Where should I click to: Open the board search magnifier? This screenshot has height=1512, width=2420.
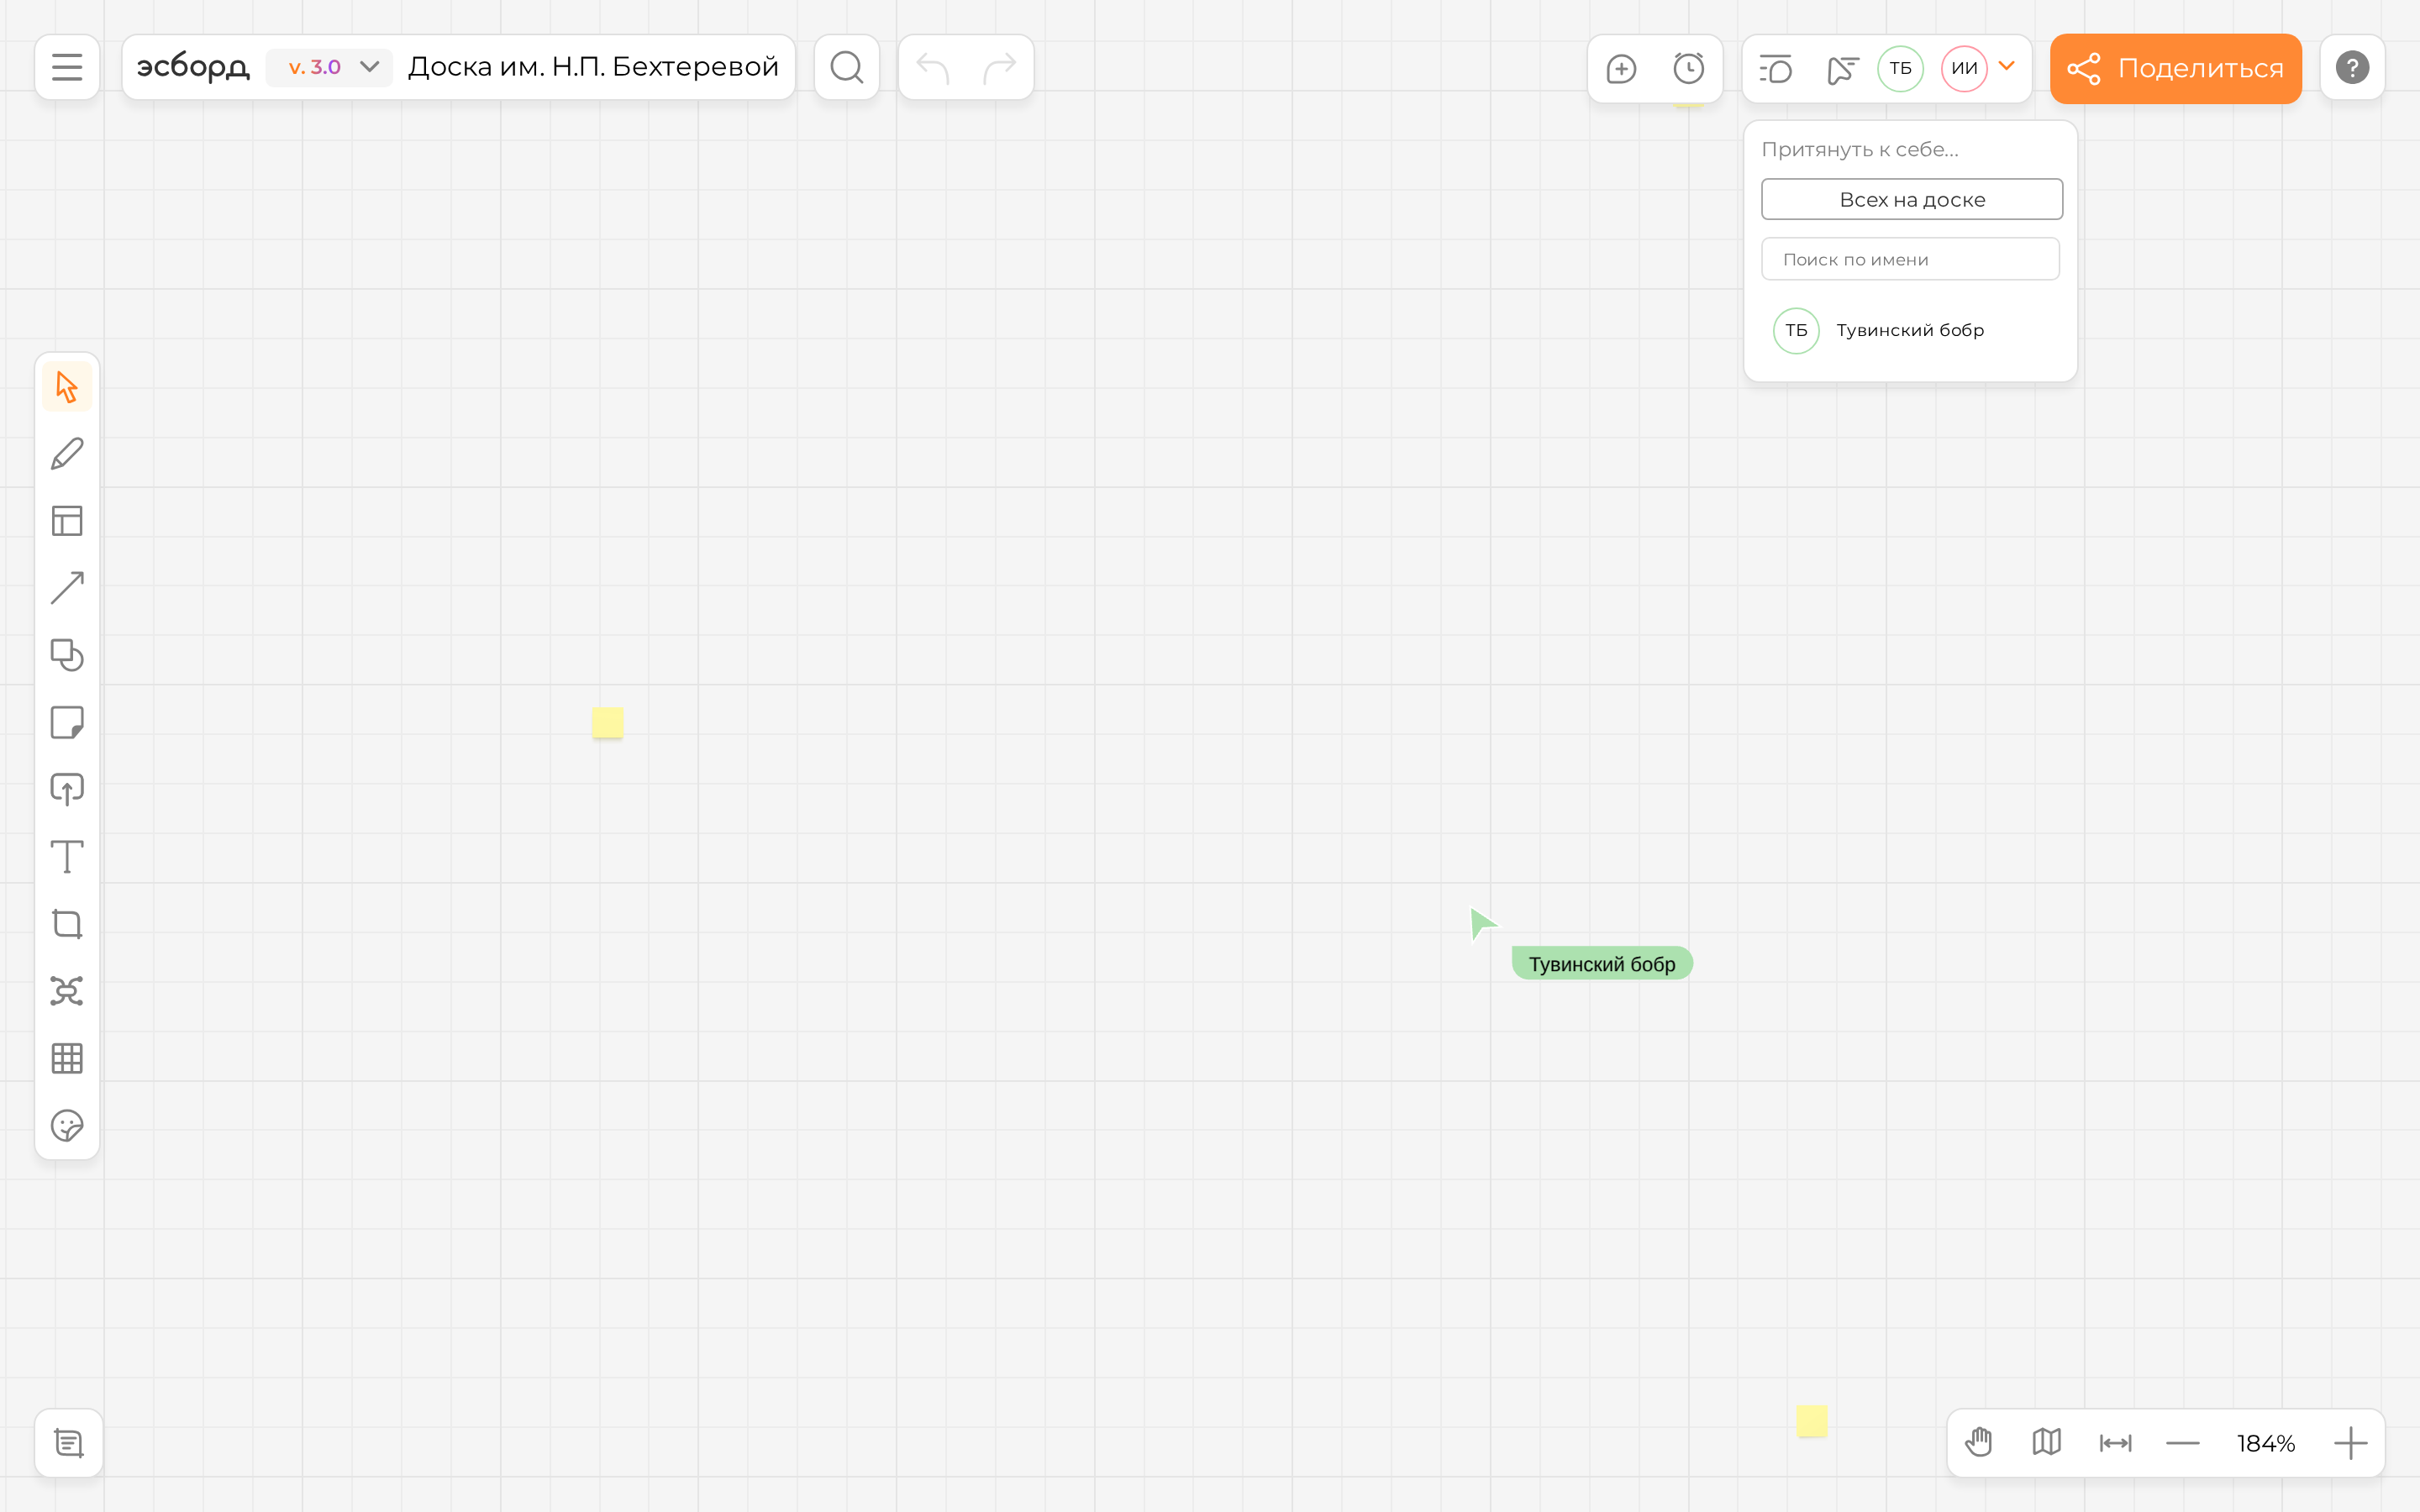pyautogui.click(x=846, y=67)
